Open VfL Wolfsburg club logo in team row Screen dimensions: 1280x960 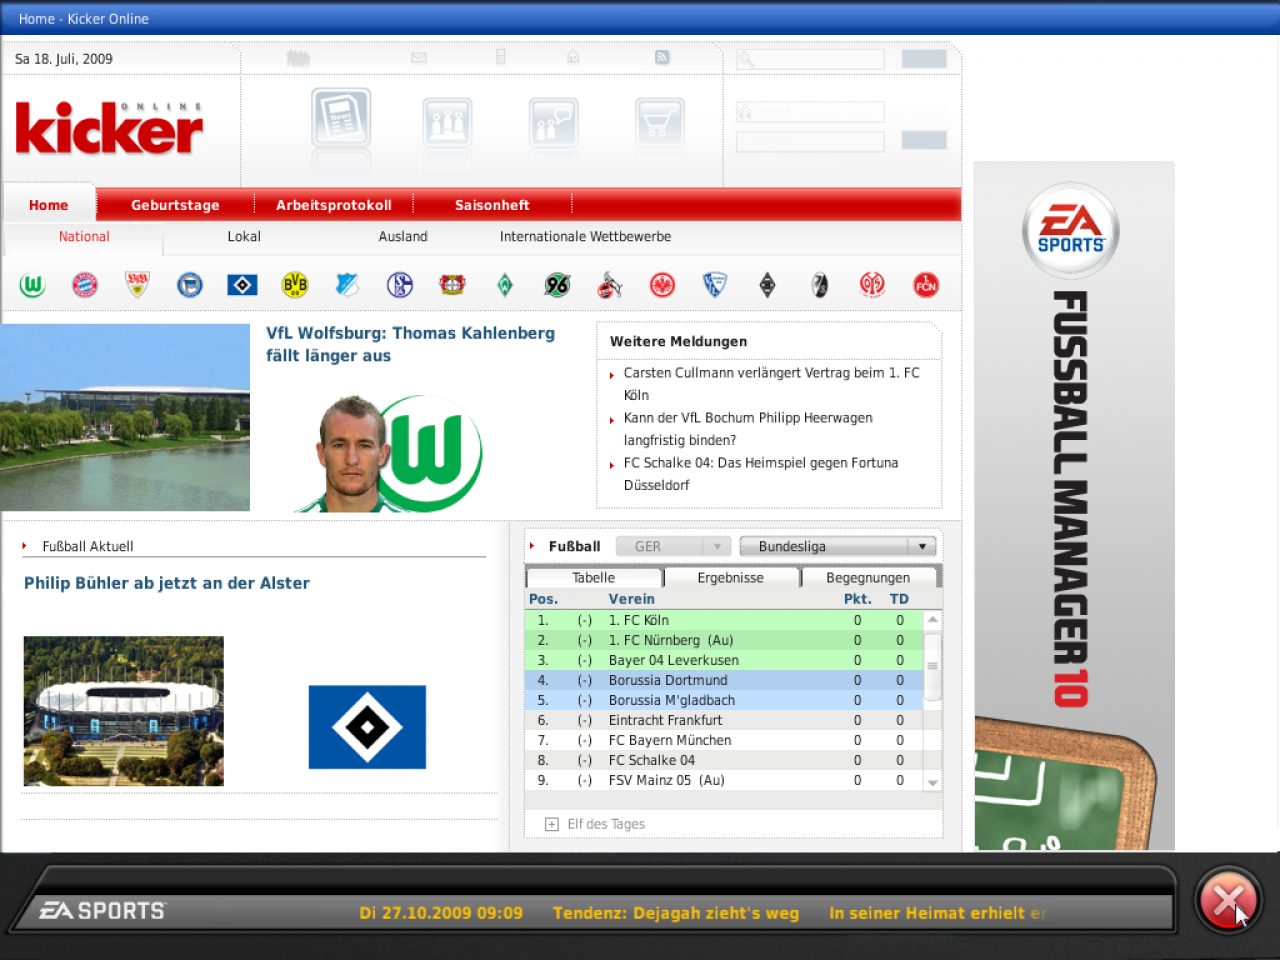coord(32,286)
